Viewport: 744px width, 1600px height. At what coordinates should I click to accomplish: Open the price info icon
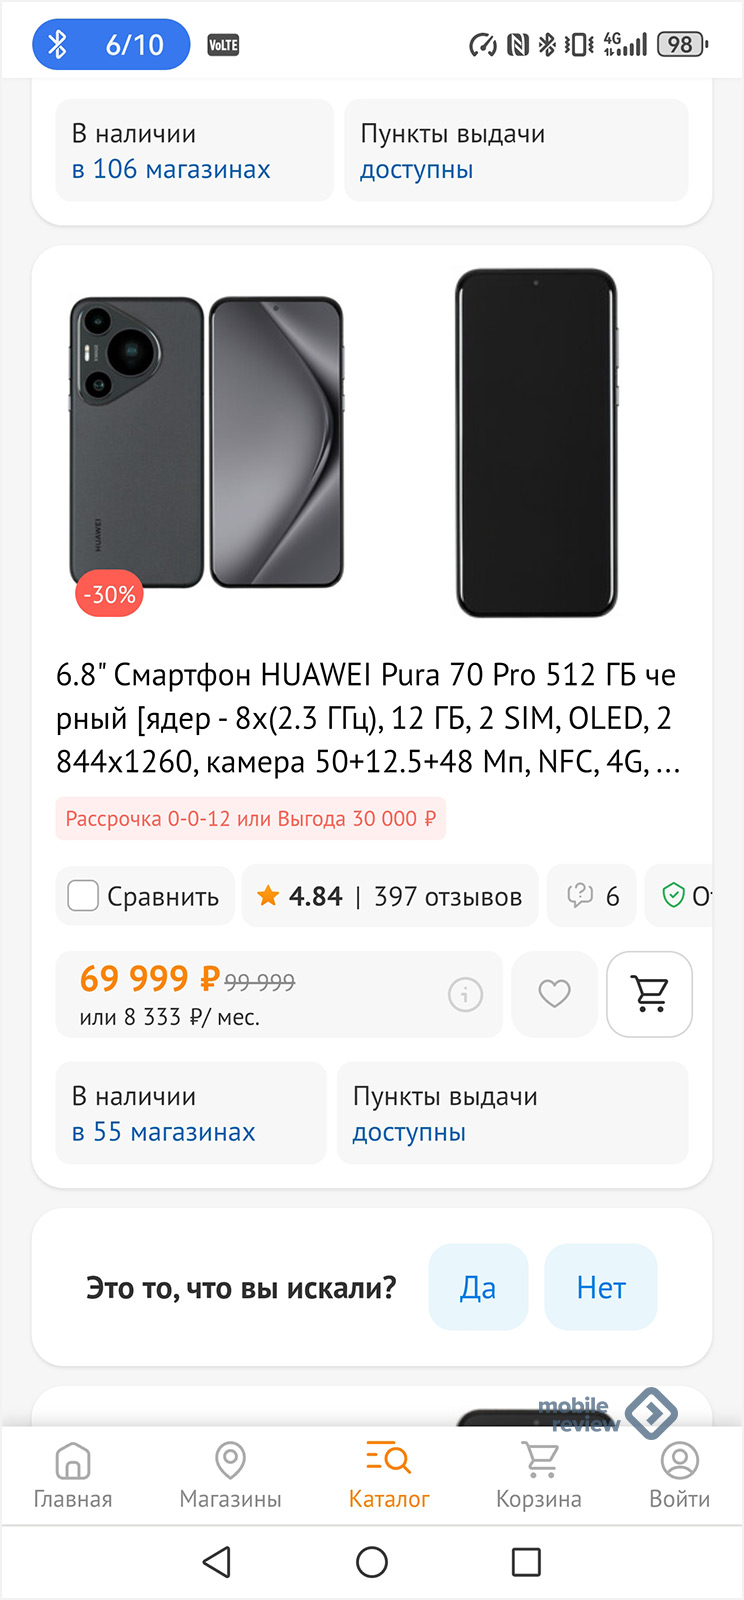pos(465,994)
